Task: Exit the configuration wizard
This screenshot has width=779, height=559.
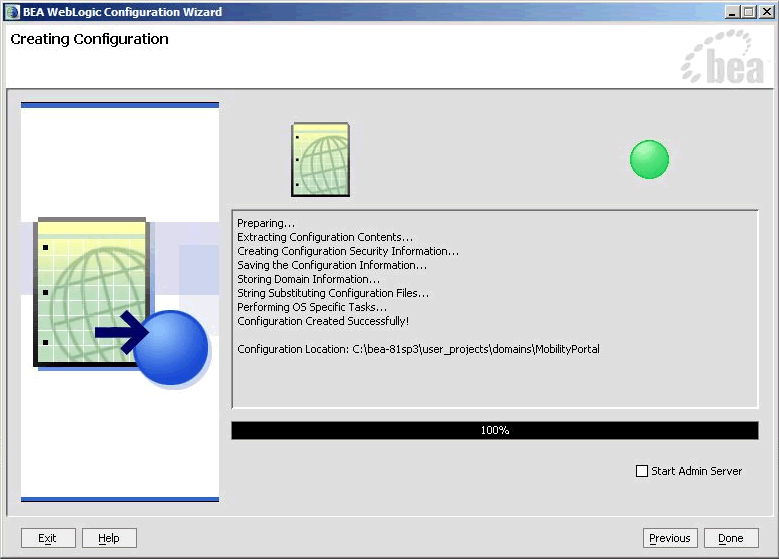Action: [x=48, y=538]
